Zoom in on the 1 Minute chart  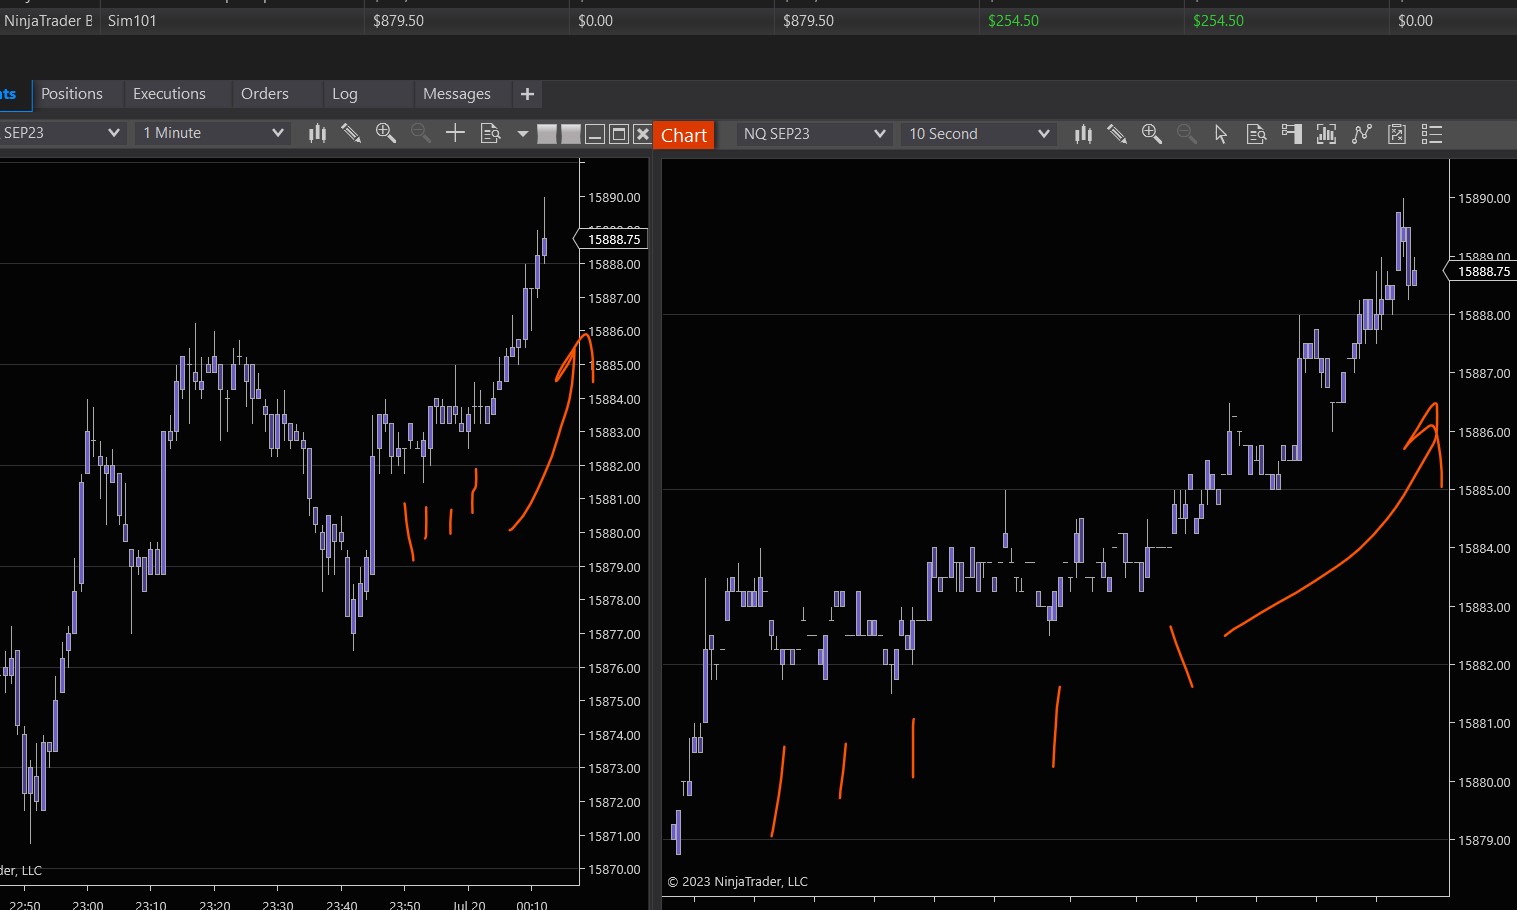385,133
